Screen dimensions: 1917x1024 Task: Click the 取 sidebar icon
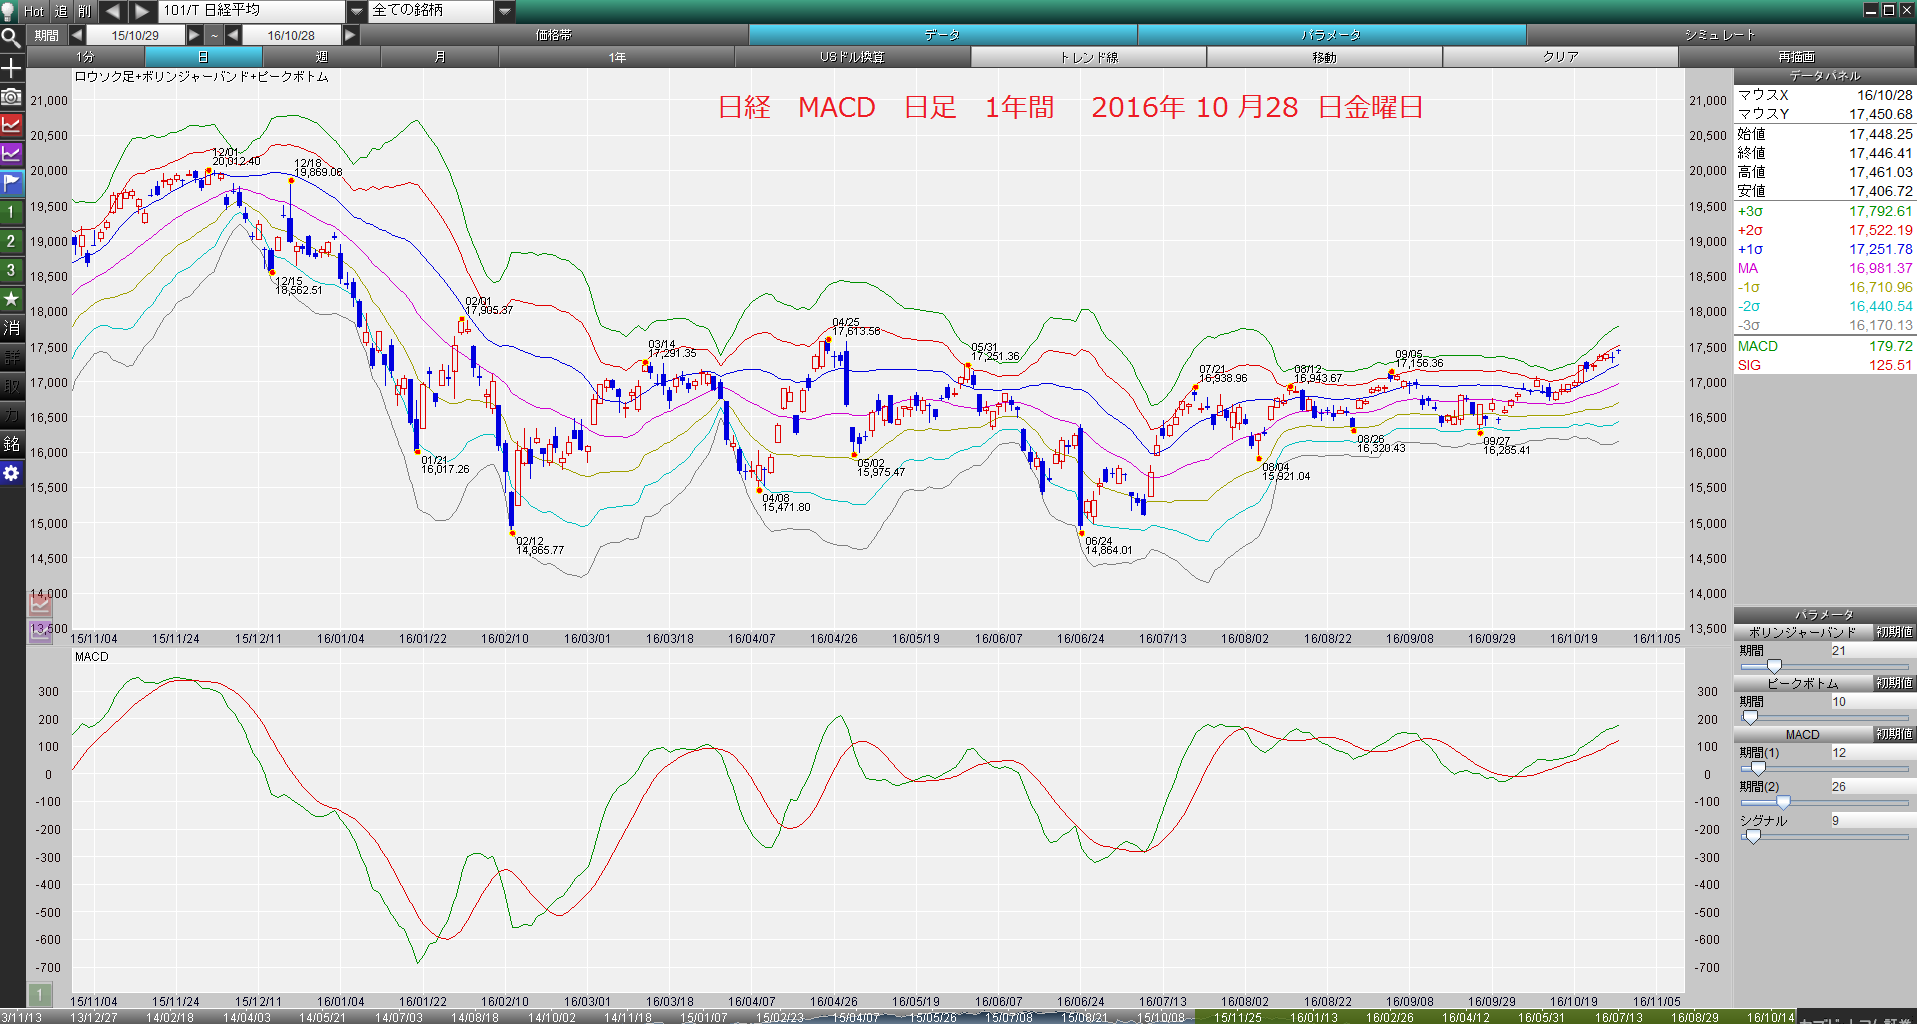(11, 387)
